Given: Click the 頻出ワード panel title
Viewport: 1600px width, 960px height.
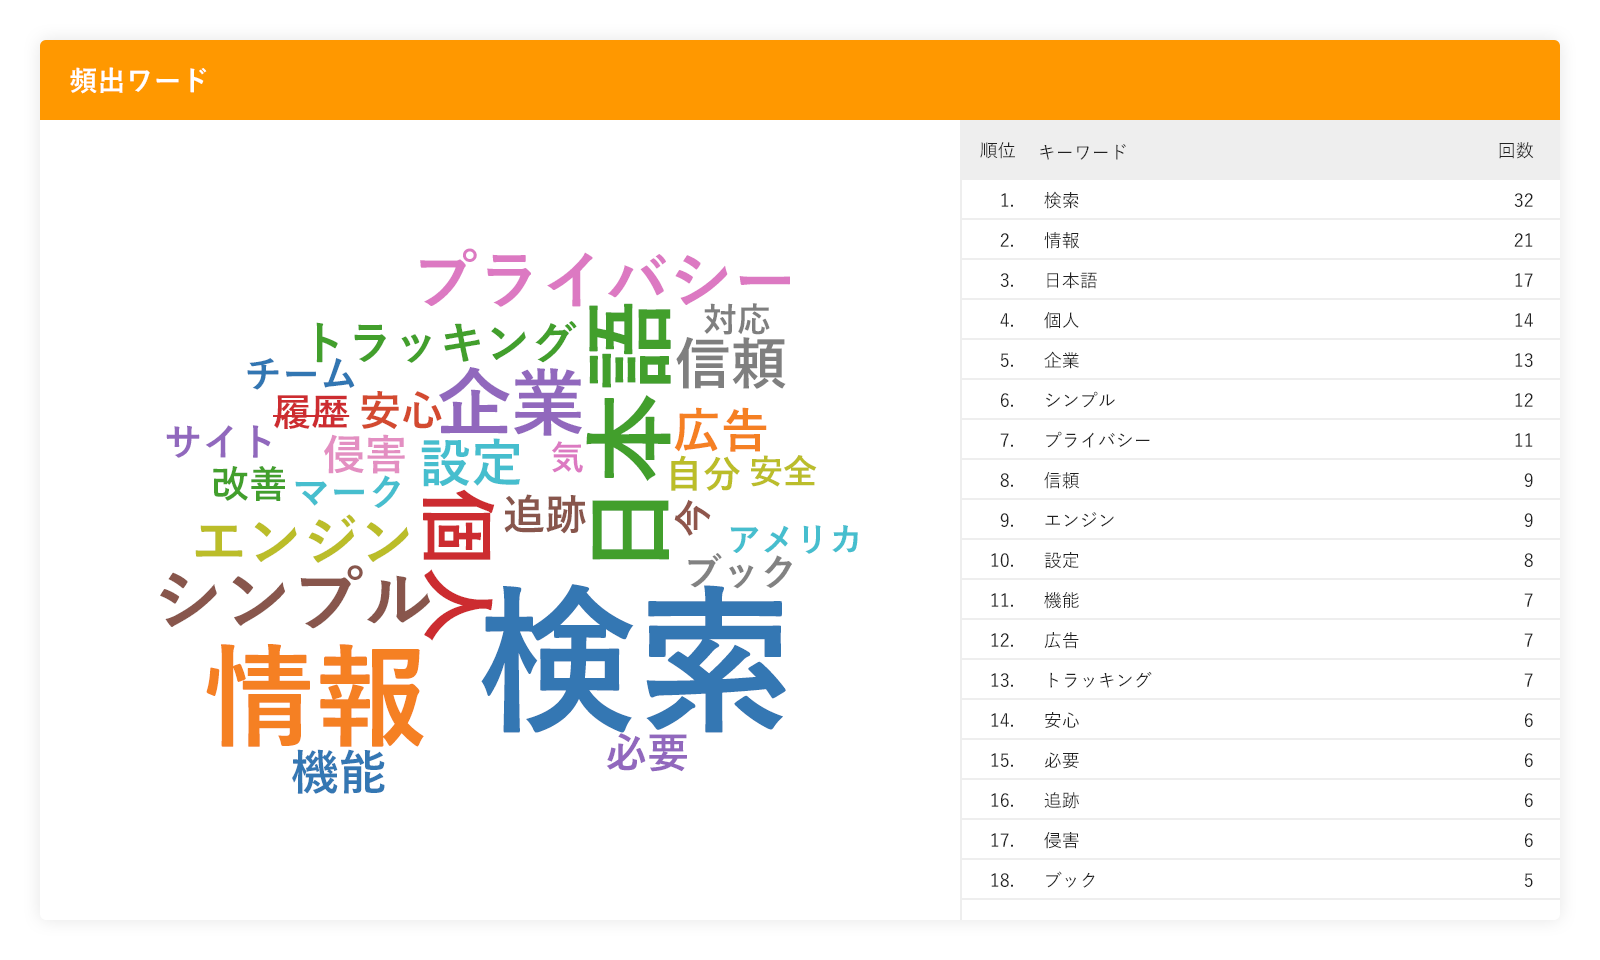Looking at the screenshot, I should (139, 80).
